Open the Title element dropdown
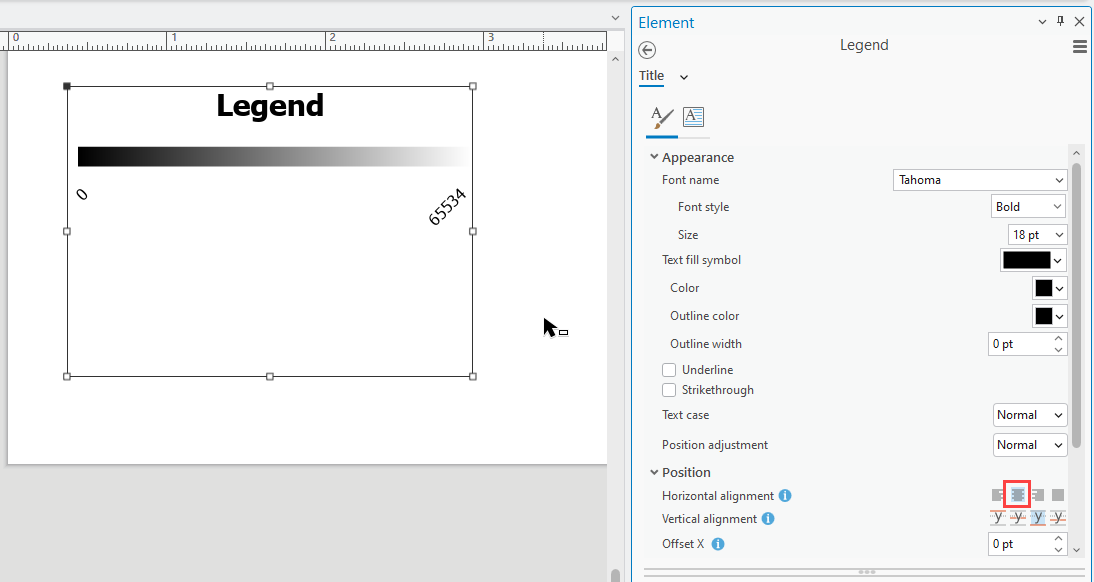Image resolution: width=1094 pixels, height=582 pixels. pyautogui.click(x=684, y=76)
